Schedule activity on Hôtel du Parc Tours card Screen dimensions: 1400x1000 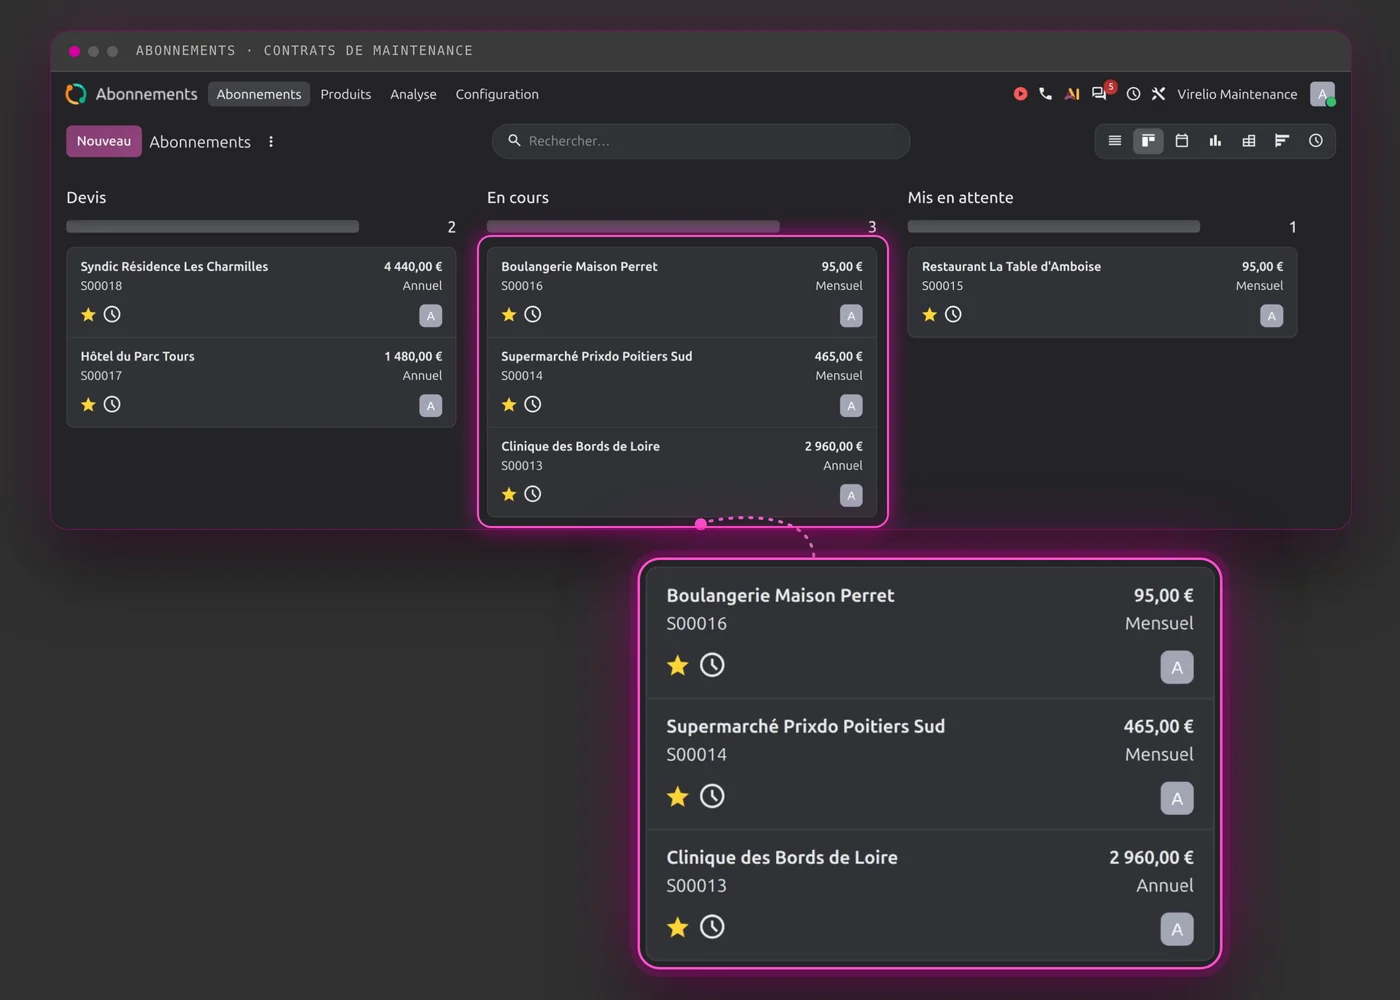(112, 404)
